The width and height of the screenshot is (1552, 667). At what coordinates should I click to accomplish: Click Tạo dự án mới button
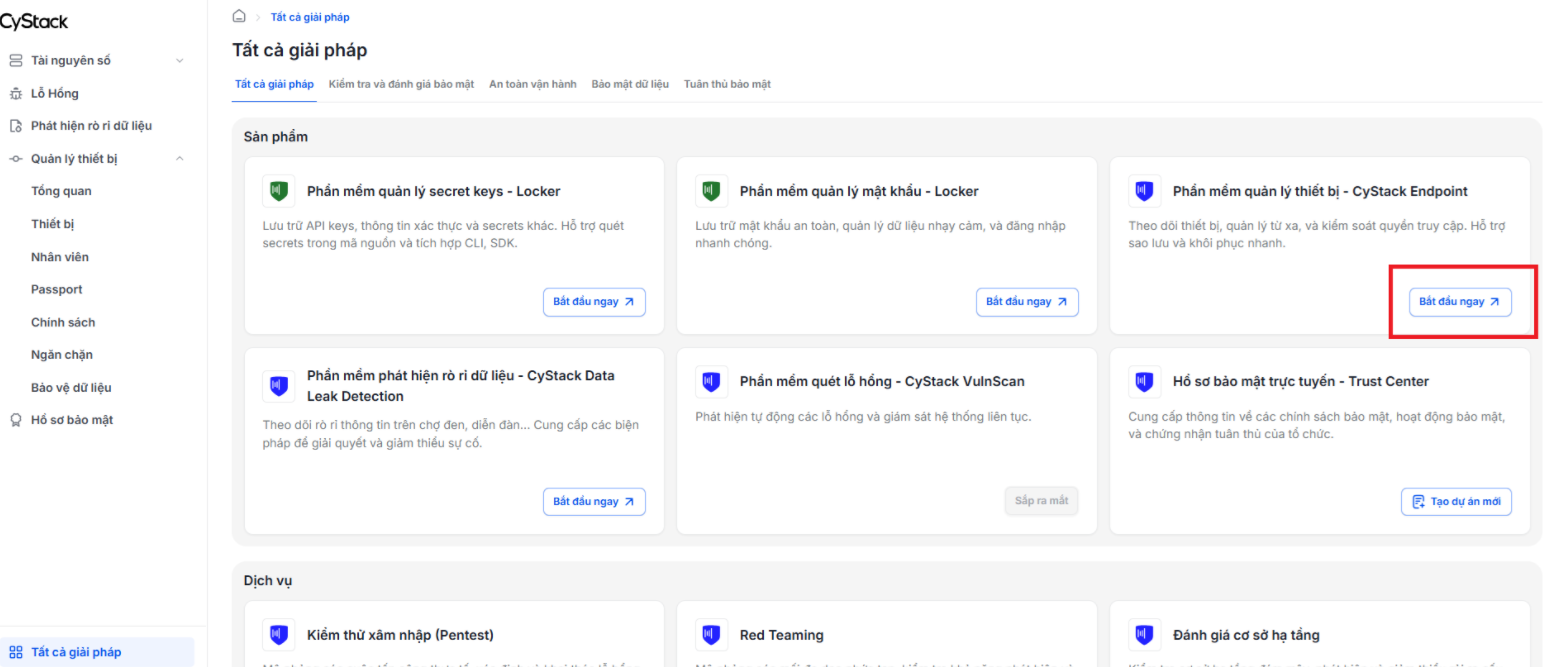pyautogui.click(x=1456, y=502)
